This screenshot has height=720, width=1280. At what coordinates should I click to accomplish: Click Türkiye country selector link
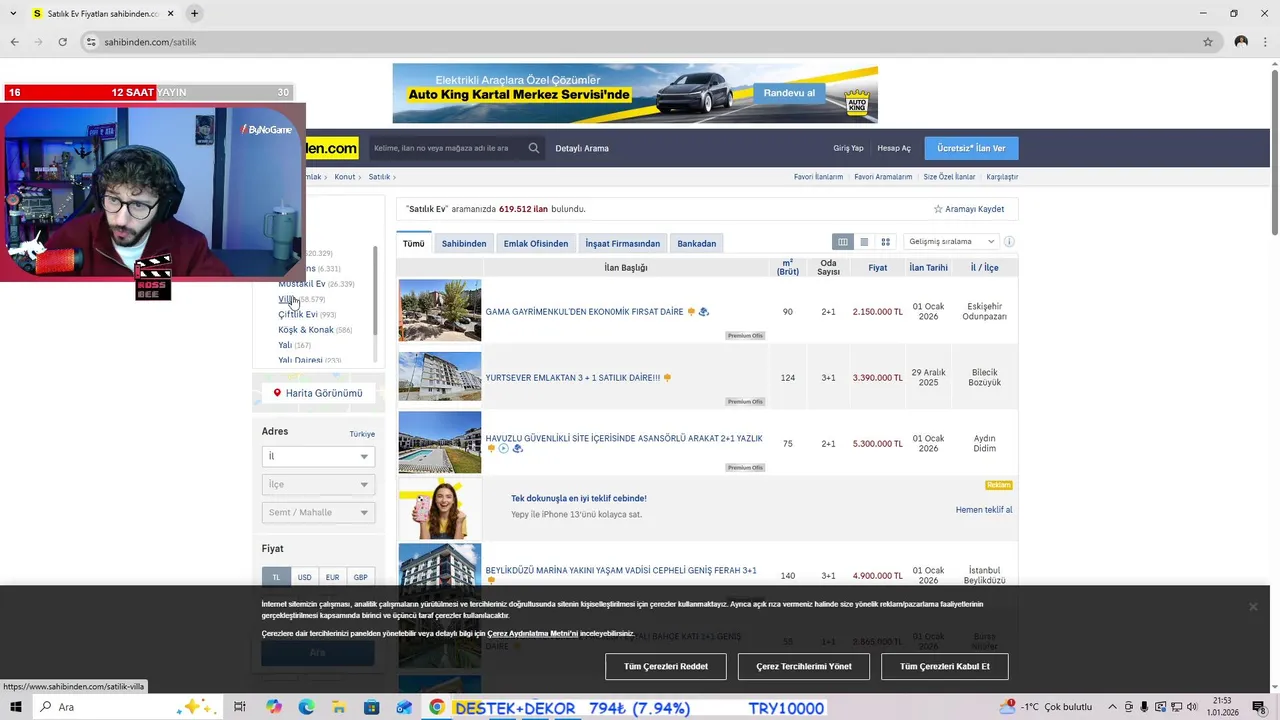[362, 434]
